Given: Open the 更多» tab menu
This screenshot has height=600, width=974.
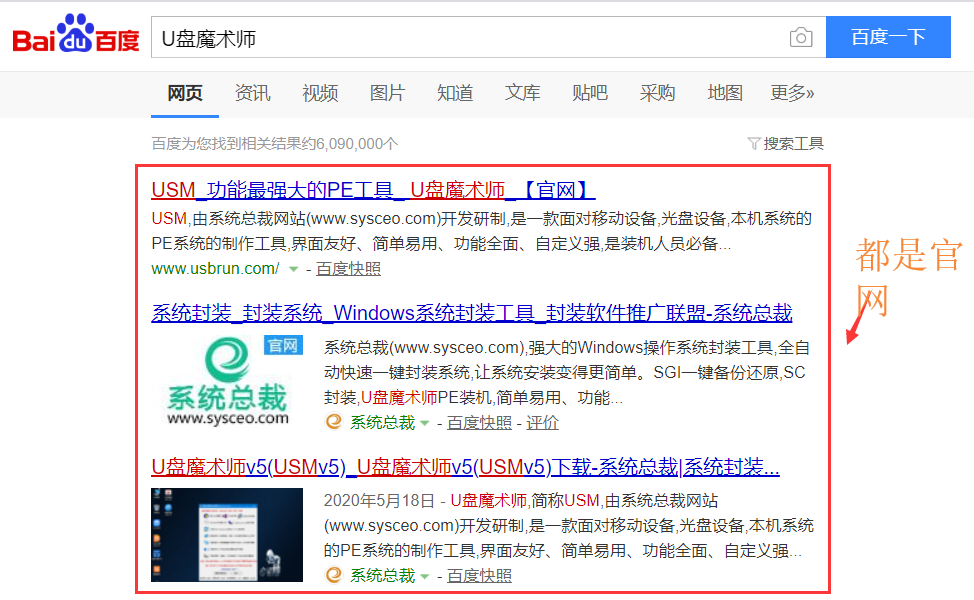Looking at the screenshot, I should pos(792,93).
